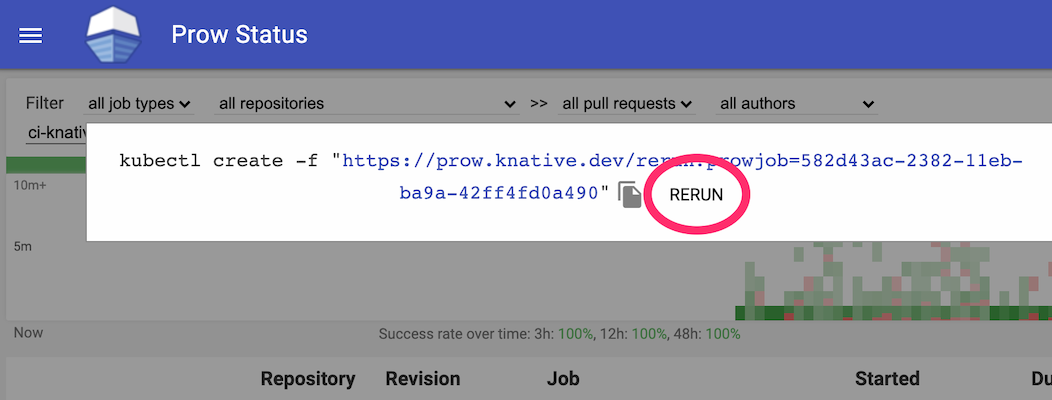1052x400 pixels.
Task: Open the all job types dropdown
Action: pos(140,104)
